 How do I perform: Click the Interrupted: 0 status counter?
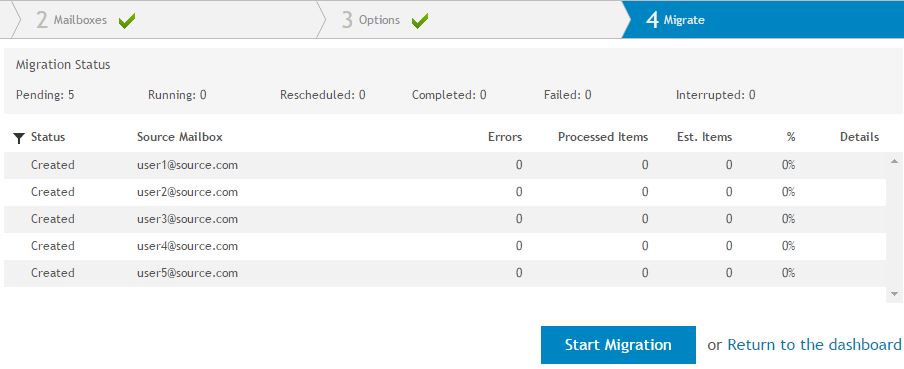click(715, 95)
